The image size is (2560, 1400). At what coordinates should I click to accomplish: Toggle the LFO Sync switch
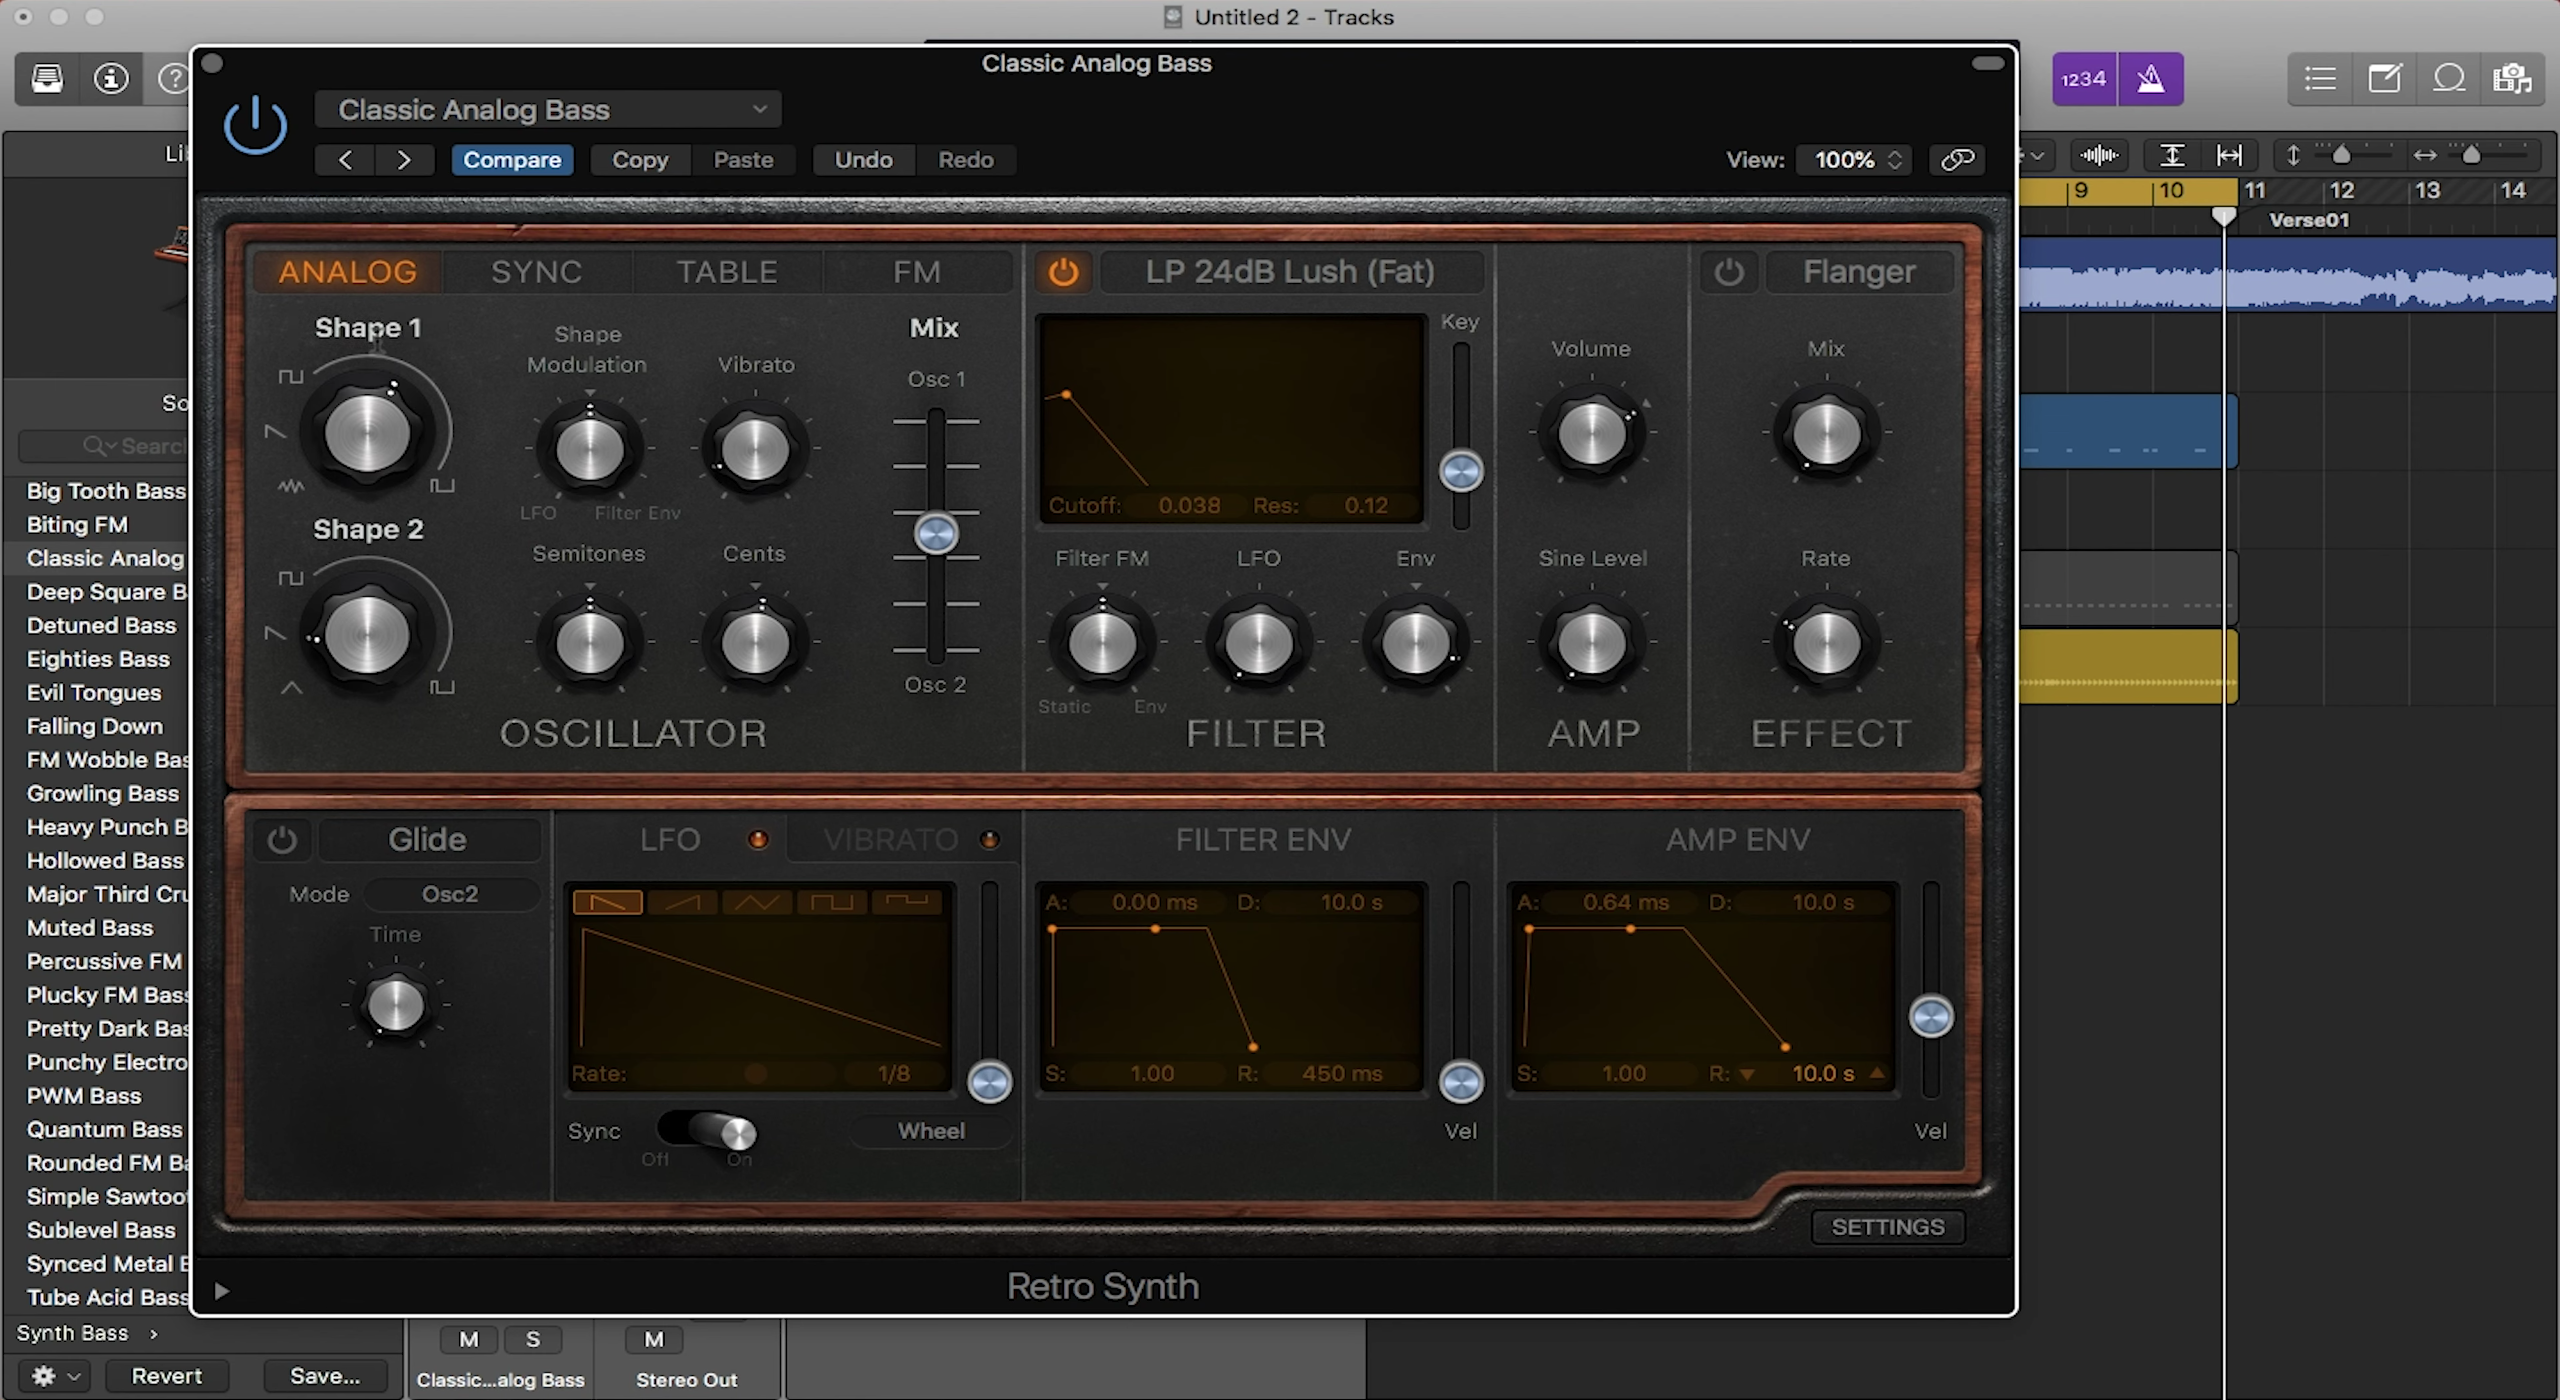pyautogui.click(x=706, y=1131)
